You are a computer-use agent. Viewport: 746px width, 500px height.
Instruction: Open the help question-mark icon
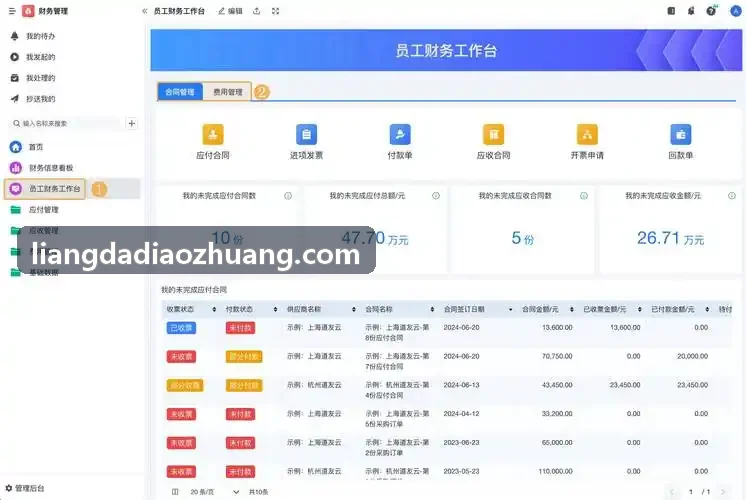[x=711, y=11]
